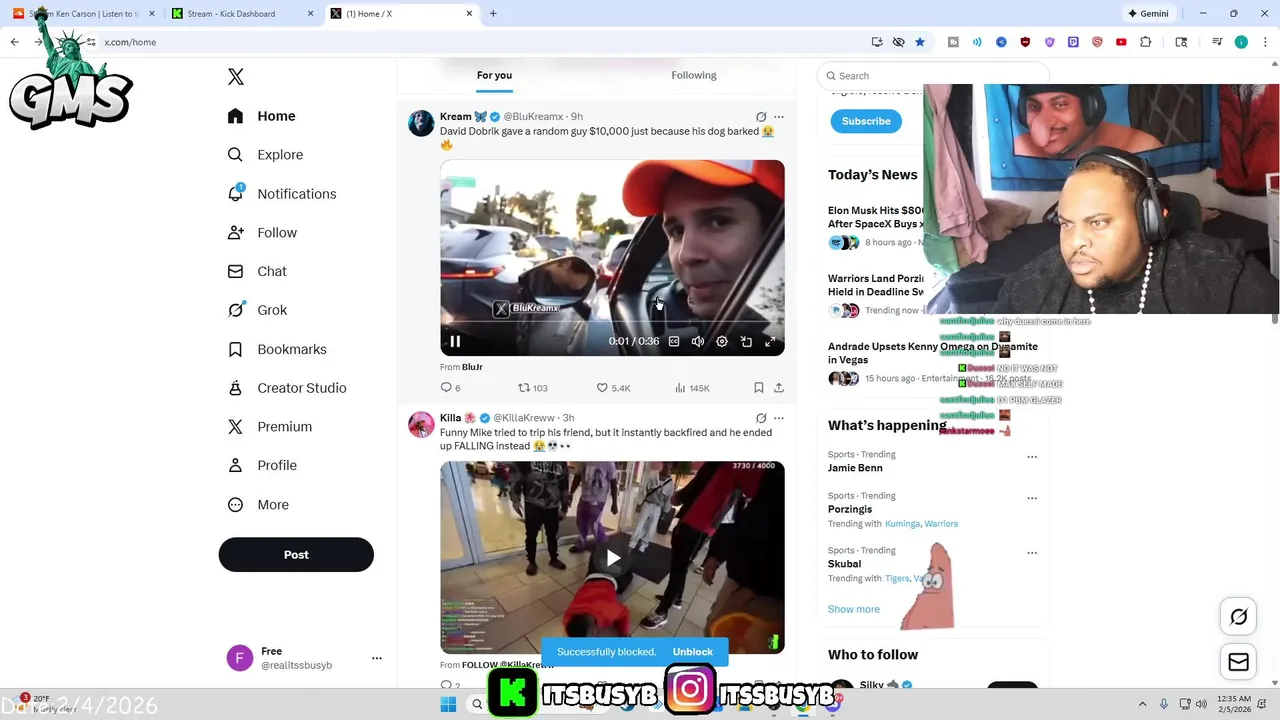
Task: Toggle captions on the David Dobrik video
Action: (674, 342)
